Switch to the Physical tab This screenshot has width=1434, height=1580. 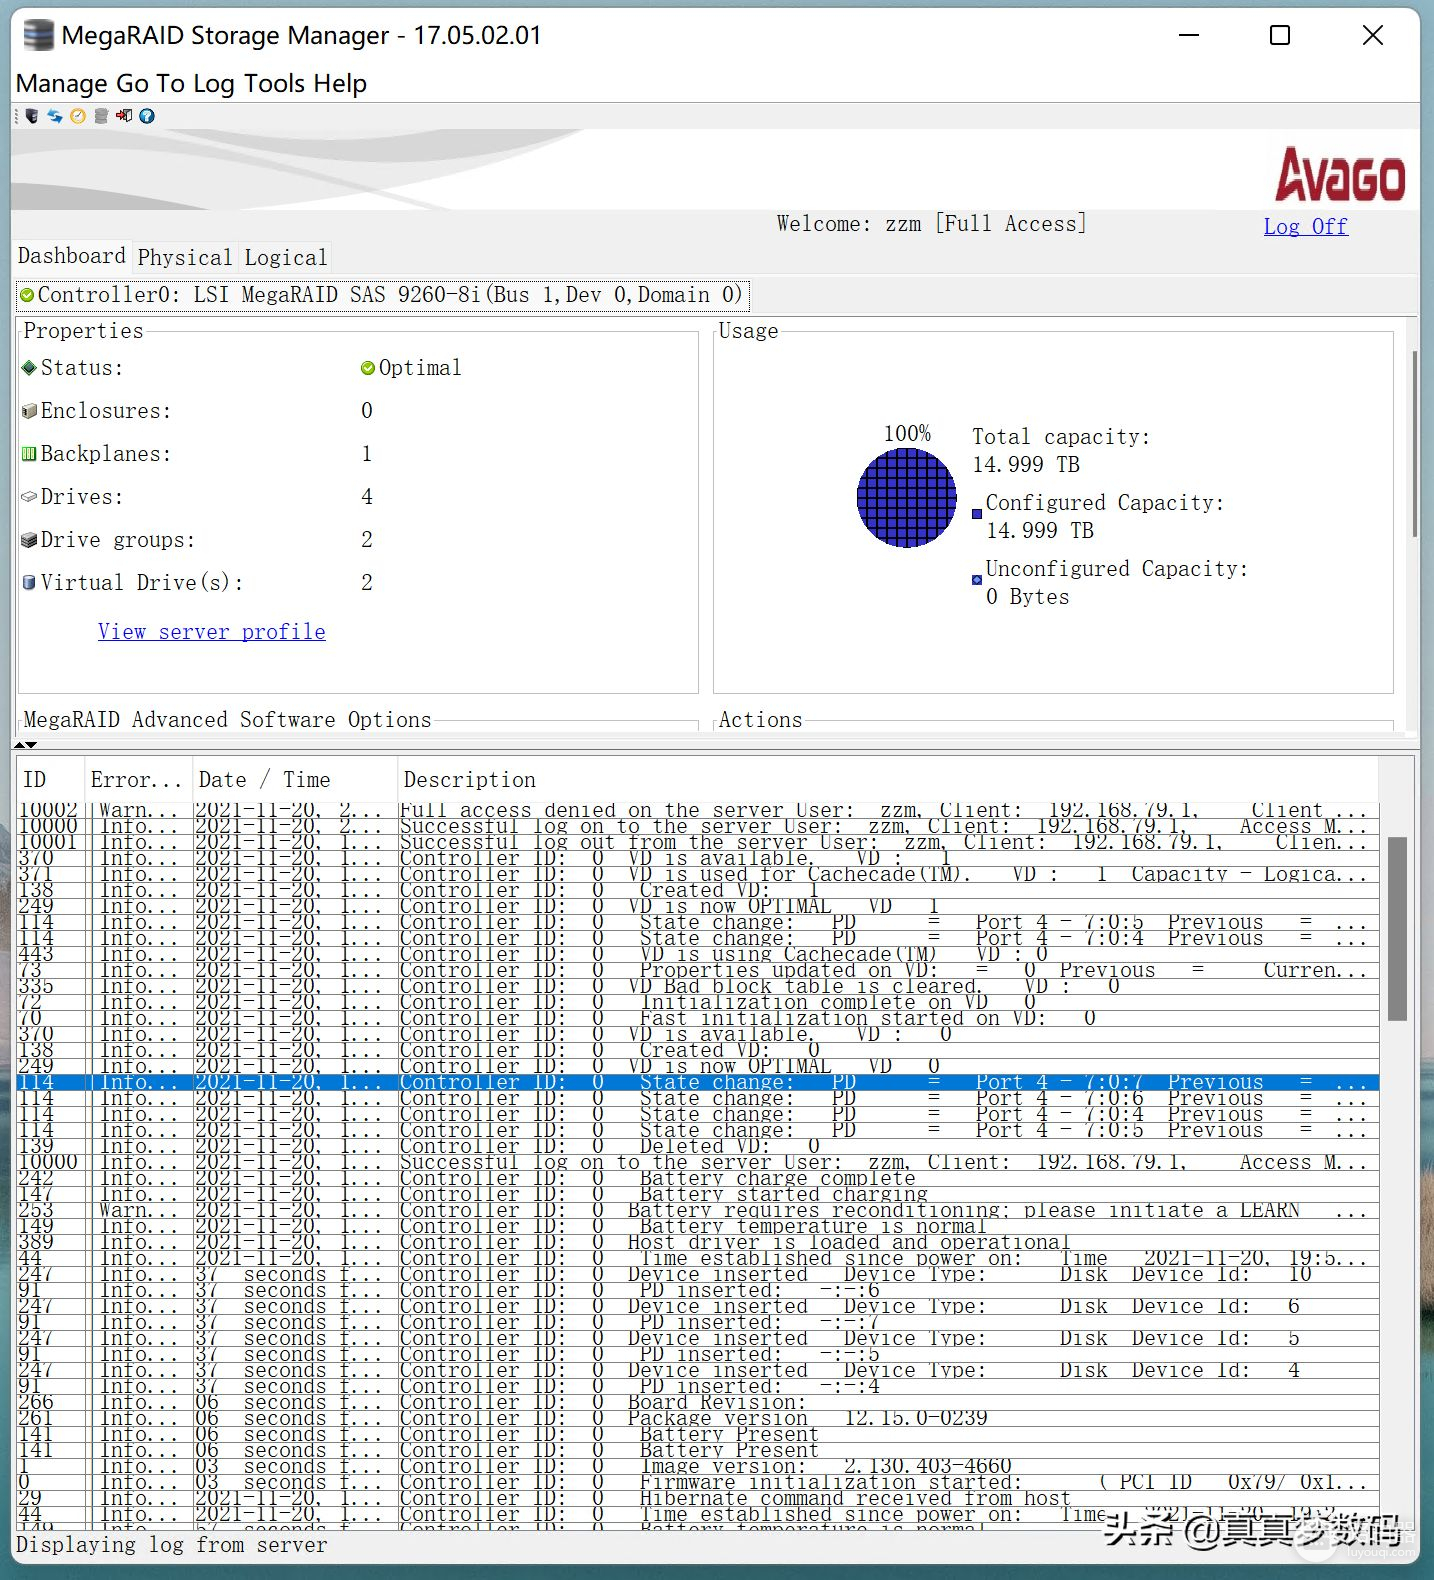point(185,257)
